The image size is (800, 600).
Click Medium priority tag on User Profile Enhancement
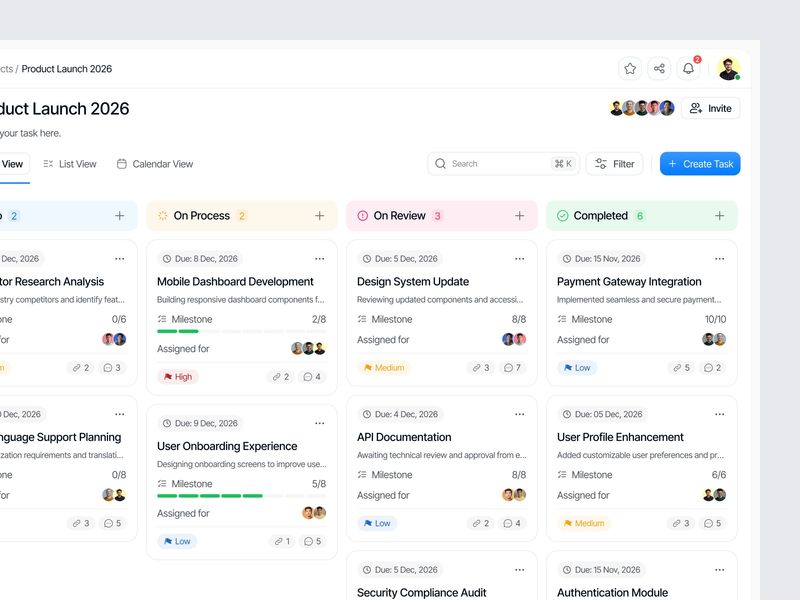coord(584,523)
